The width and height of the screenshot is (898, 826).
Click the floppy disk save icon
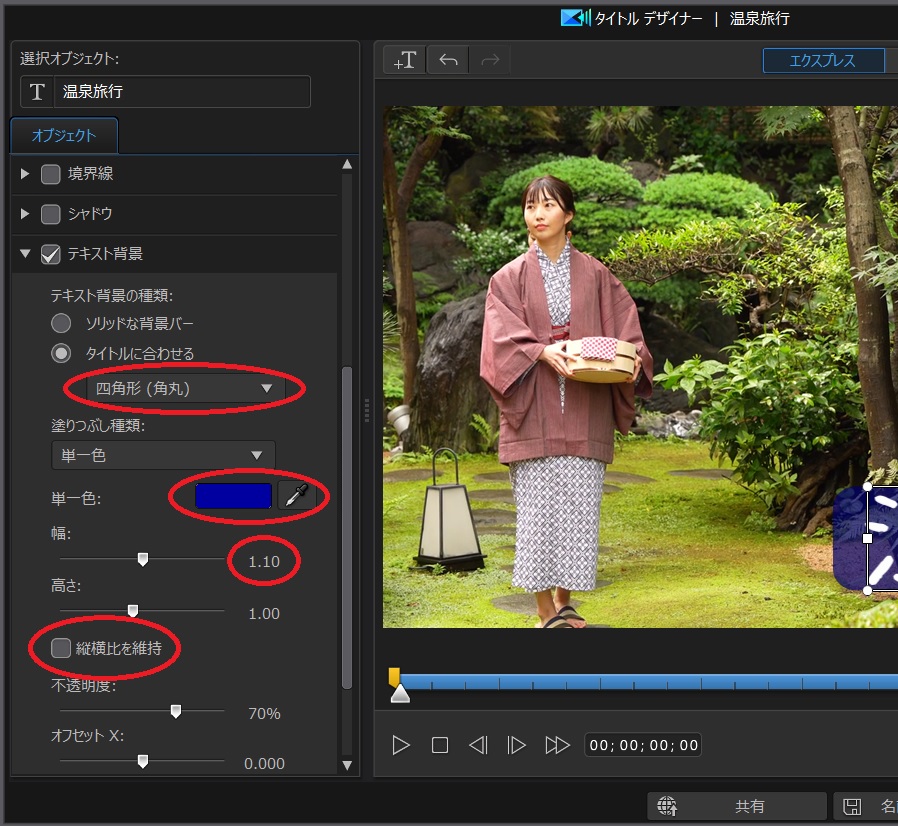[x=852, y=807]
